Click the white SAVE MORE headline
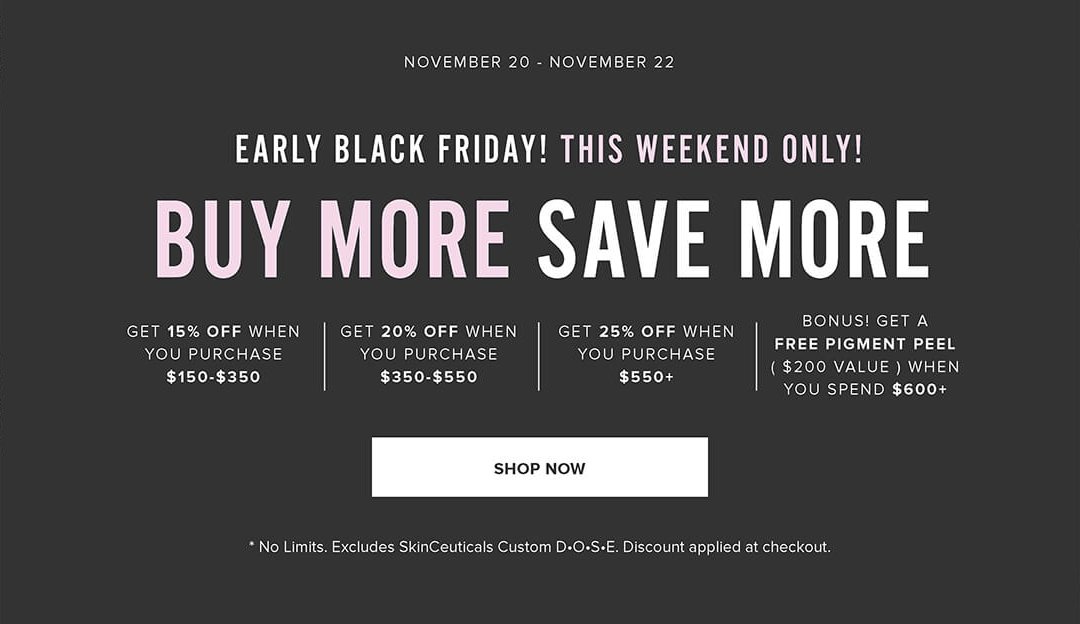This screenshot has height=624, width=1080. pyautogui.click(x=734, y=239)
